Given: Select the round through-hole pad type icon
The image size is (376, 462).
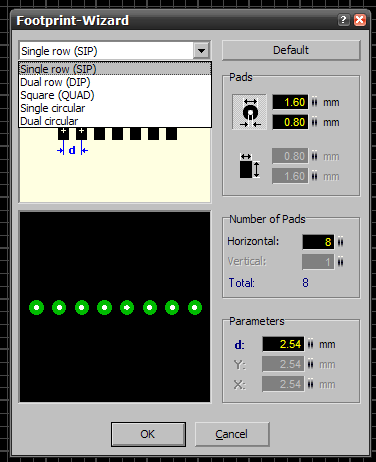Looking at the screenshot, I should [x=249, y=112].
